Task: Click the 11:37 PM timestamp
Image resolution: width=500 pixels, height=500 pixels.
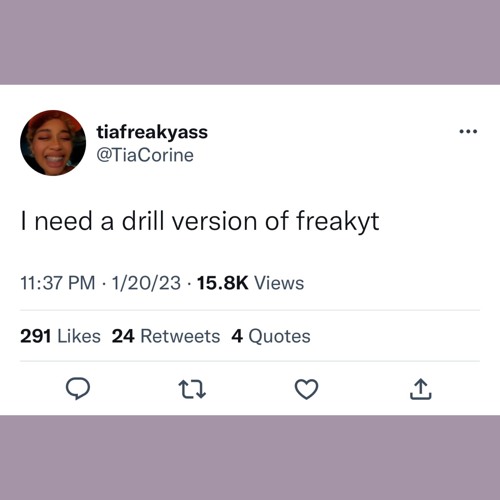Action: coord(58,283)
